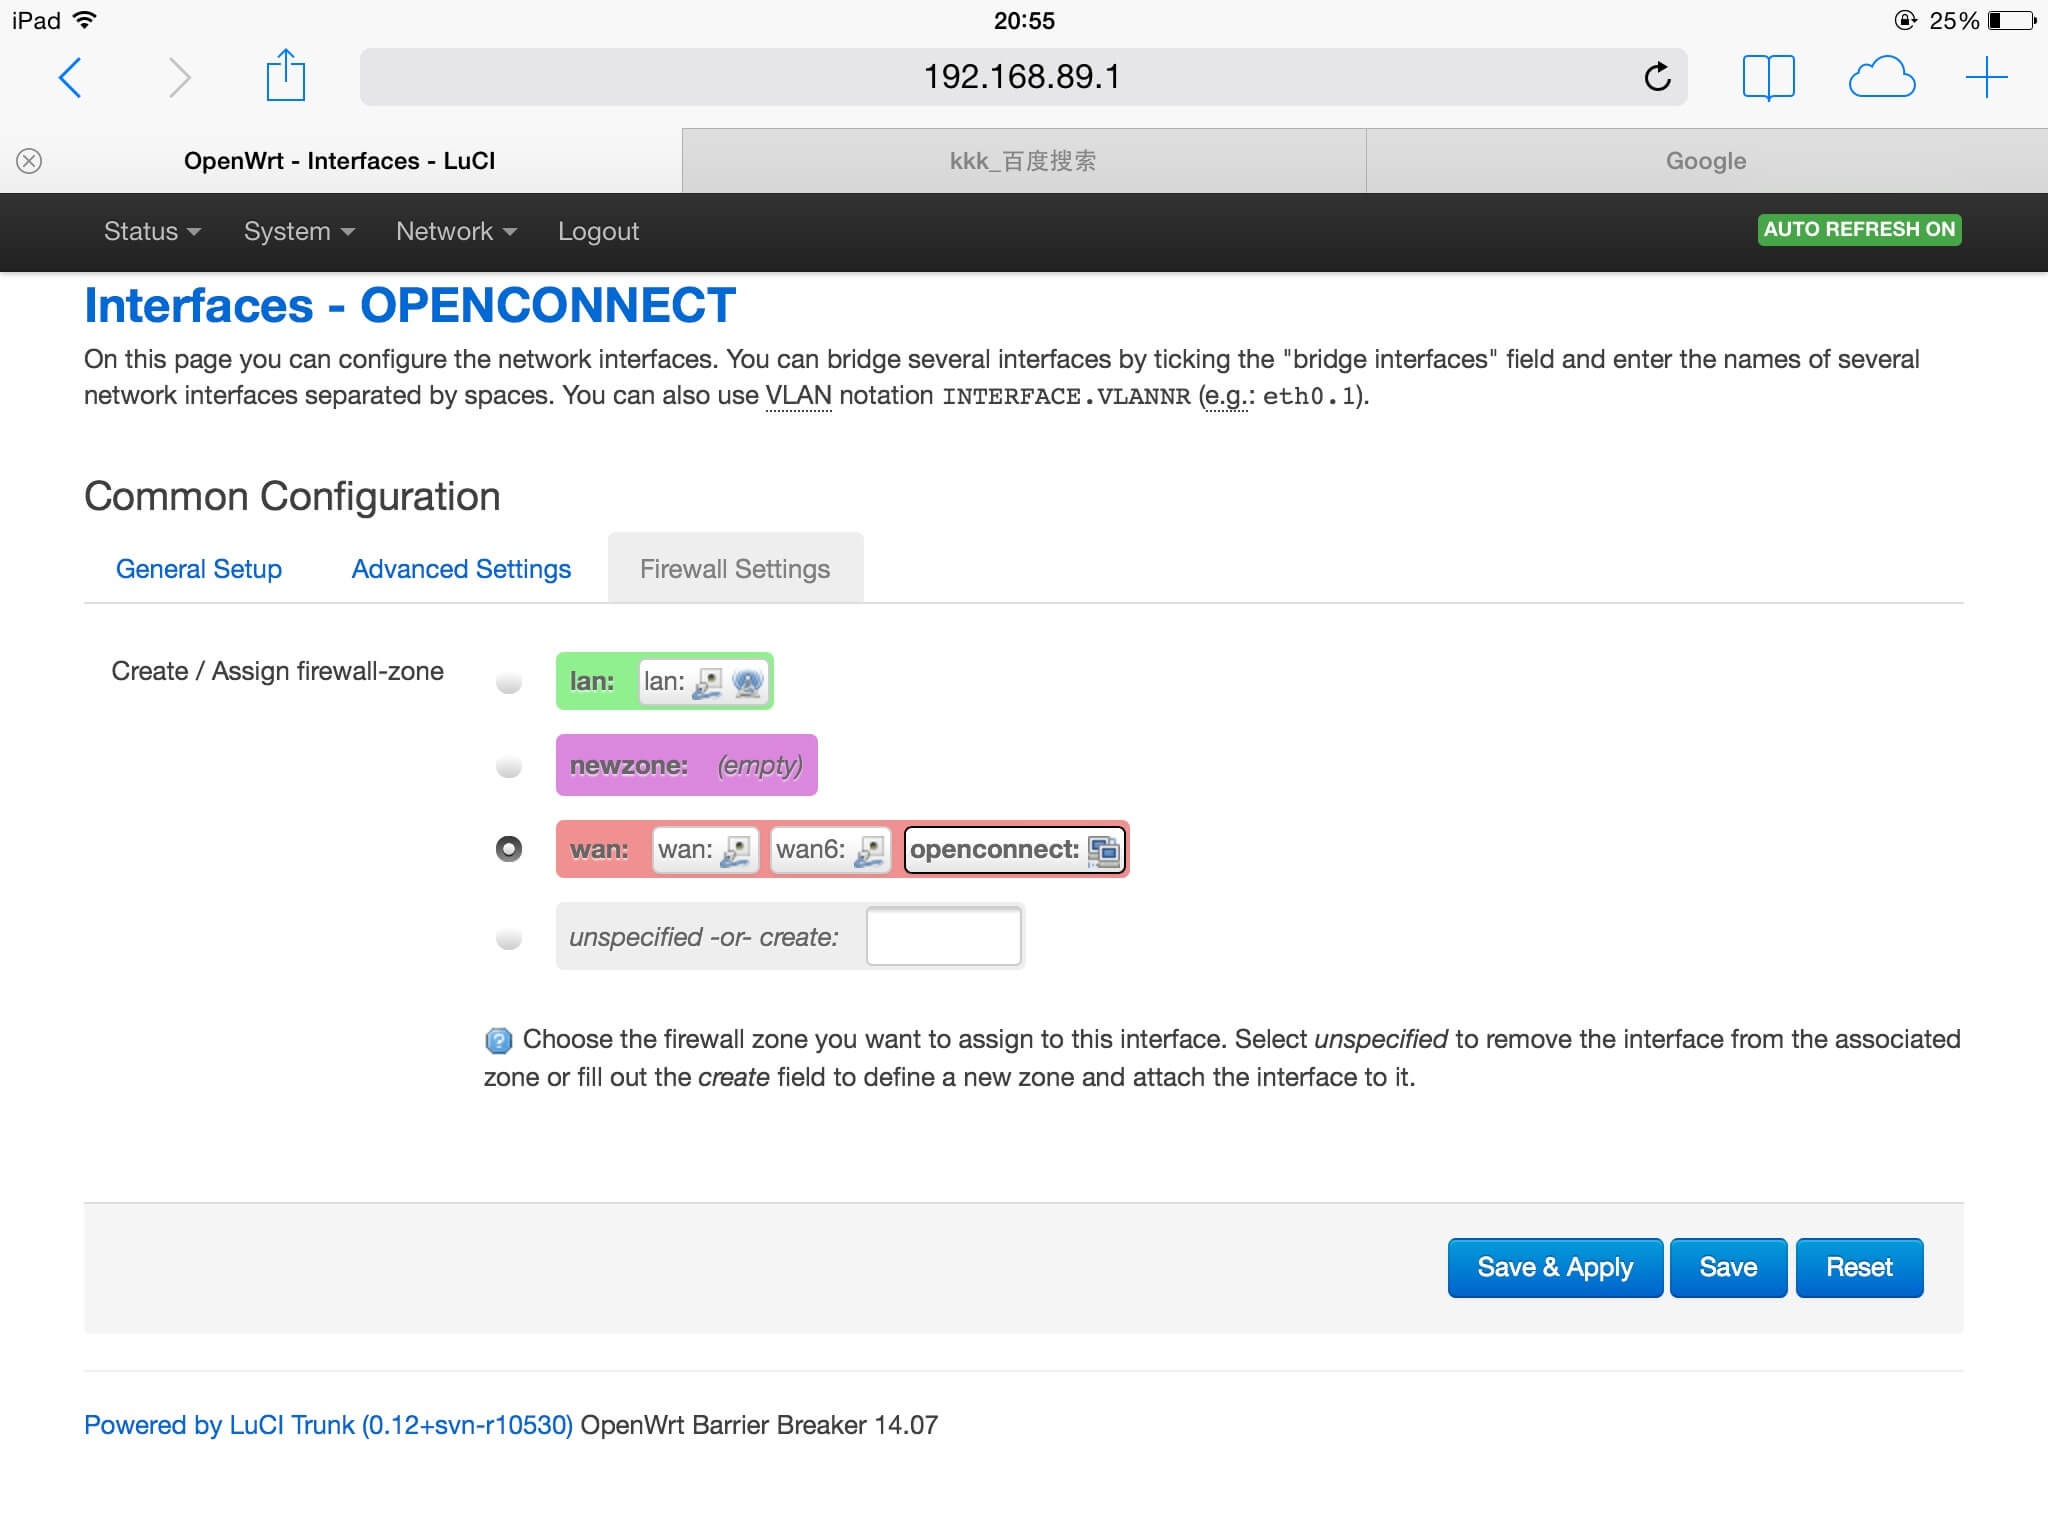Screen dimensions: 2048x1536
Task: Click the dotted-underlined VLAN abbreviation
Action: click(798, 396)
